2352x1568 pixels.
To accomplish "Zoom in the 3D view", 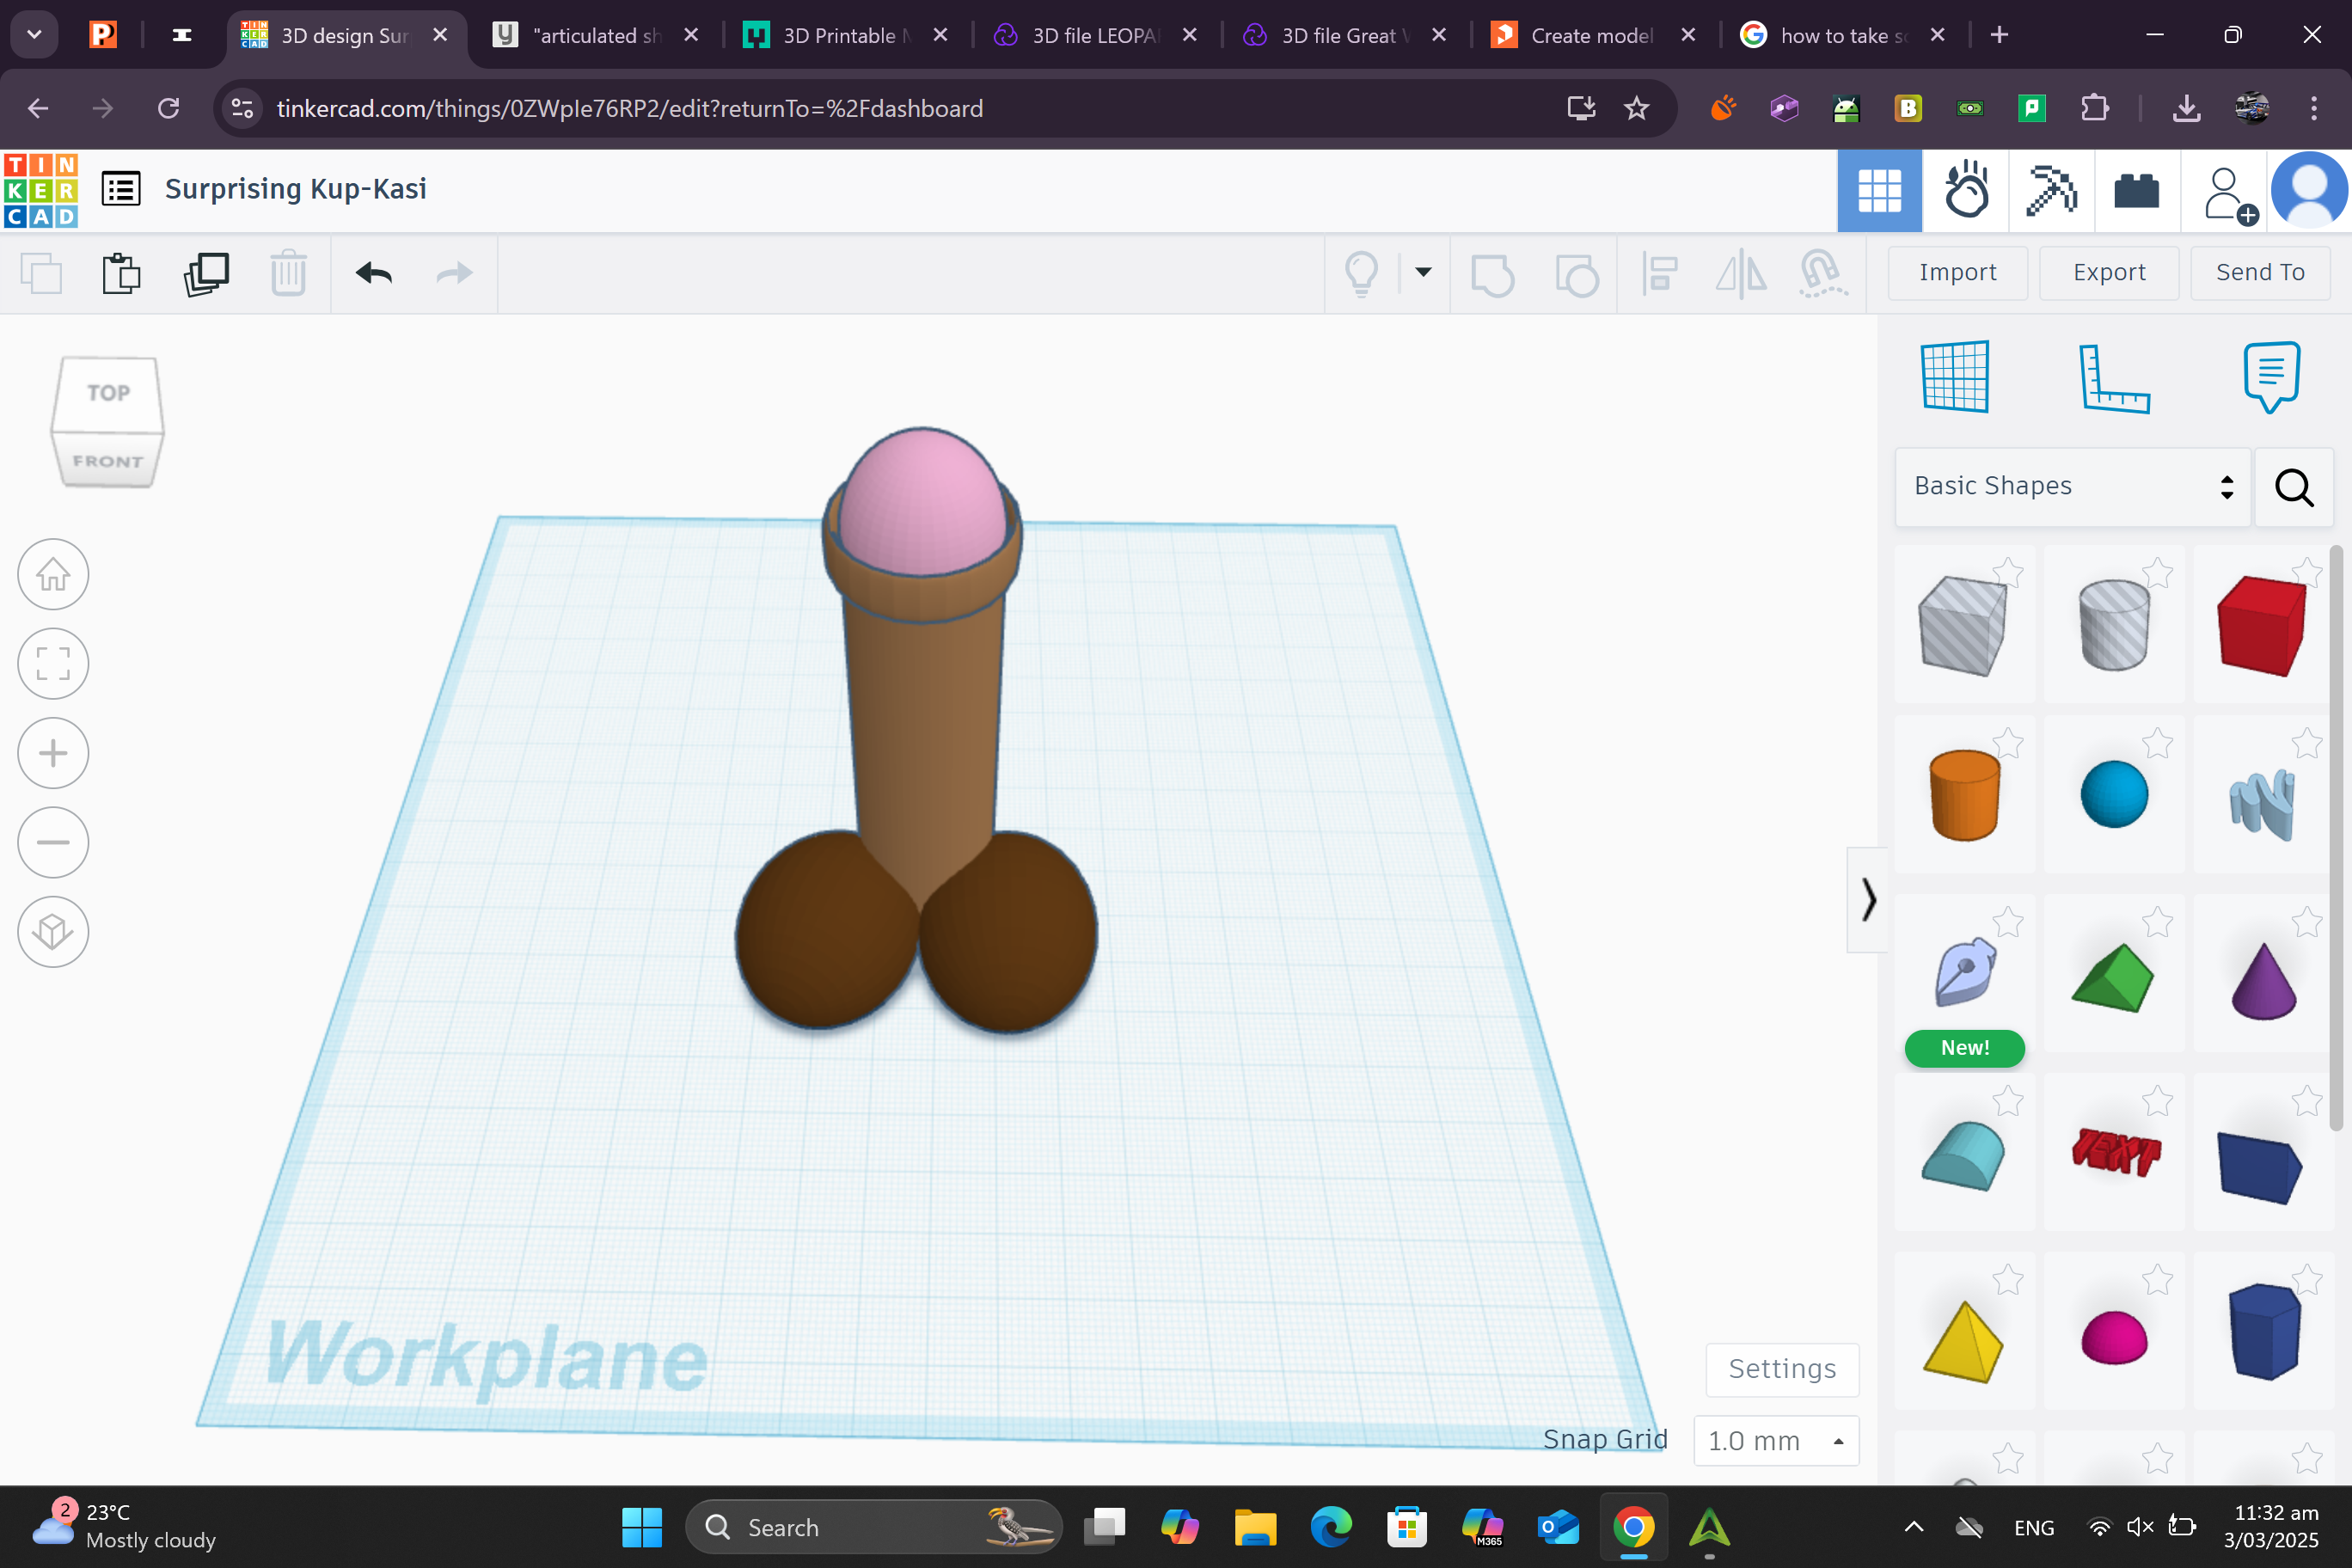I will pos(53,753).
